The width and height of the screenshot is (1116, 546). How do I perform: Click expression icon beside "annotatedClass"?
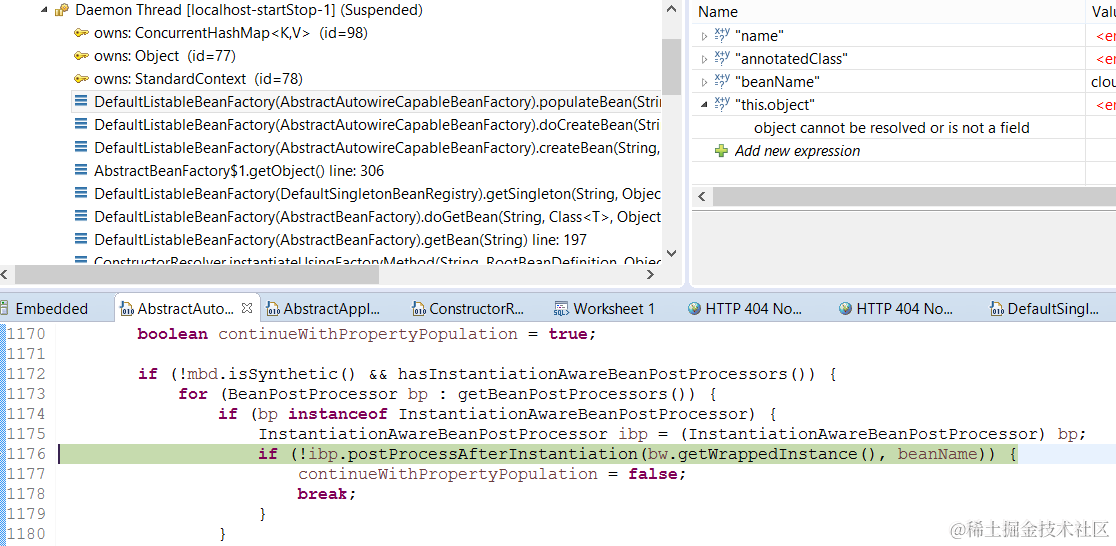tap(722, 58)
